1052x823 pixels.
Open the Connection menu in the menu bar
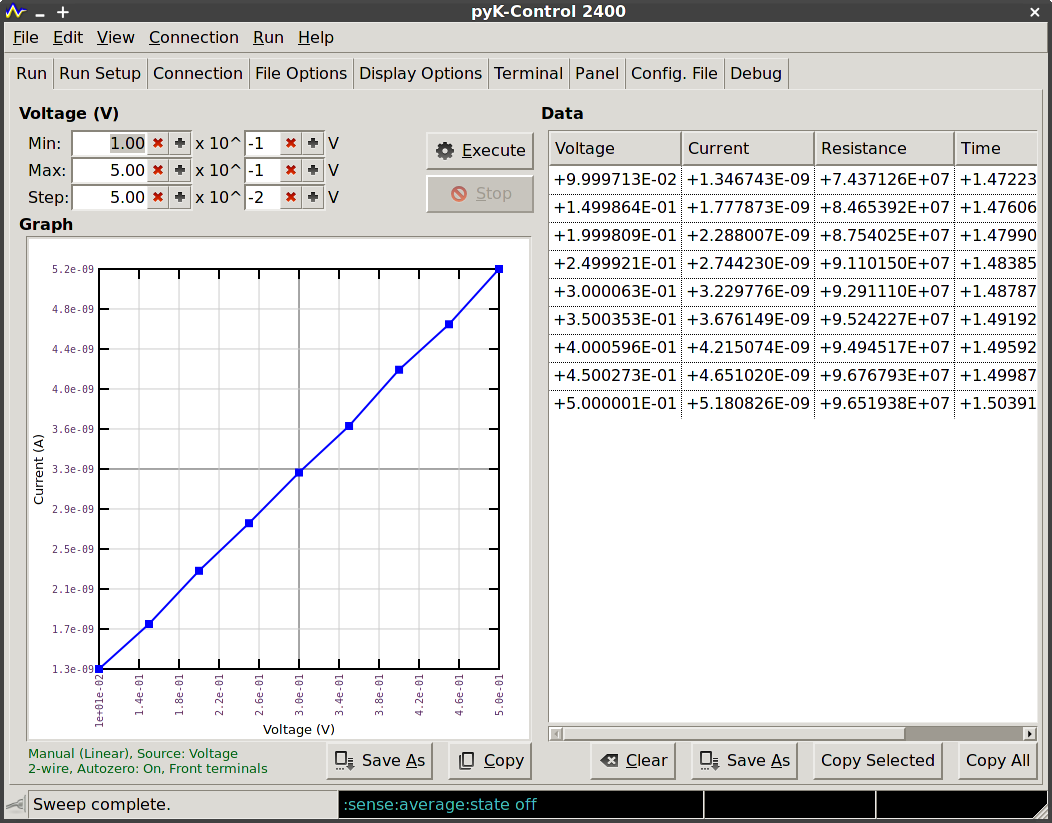[x=194, y=38]
